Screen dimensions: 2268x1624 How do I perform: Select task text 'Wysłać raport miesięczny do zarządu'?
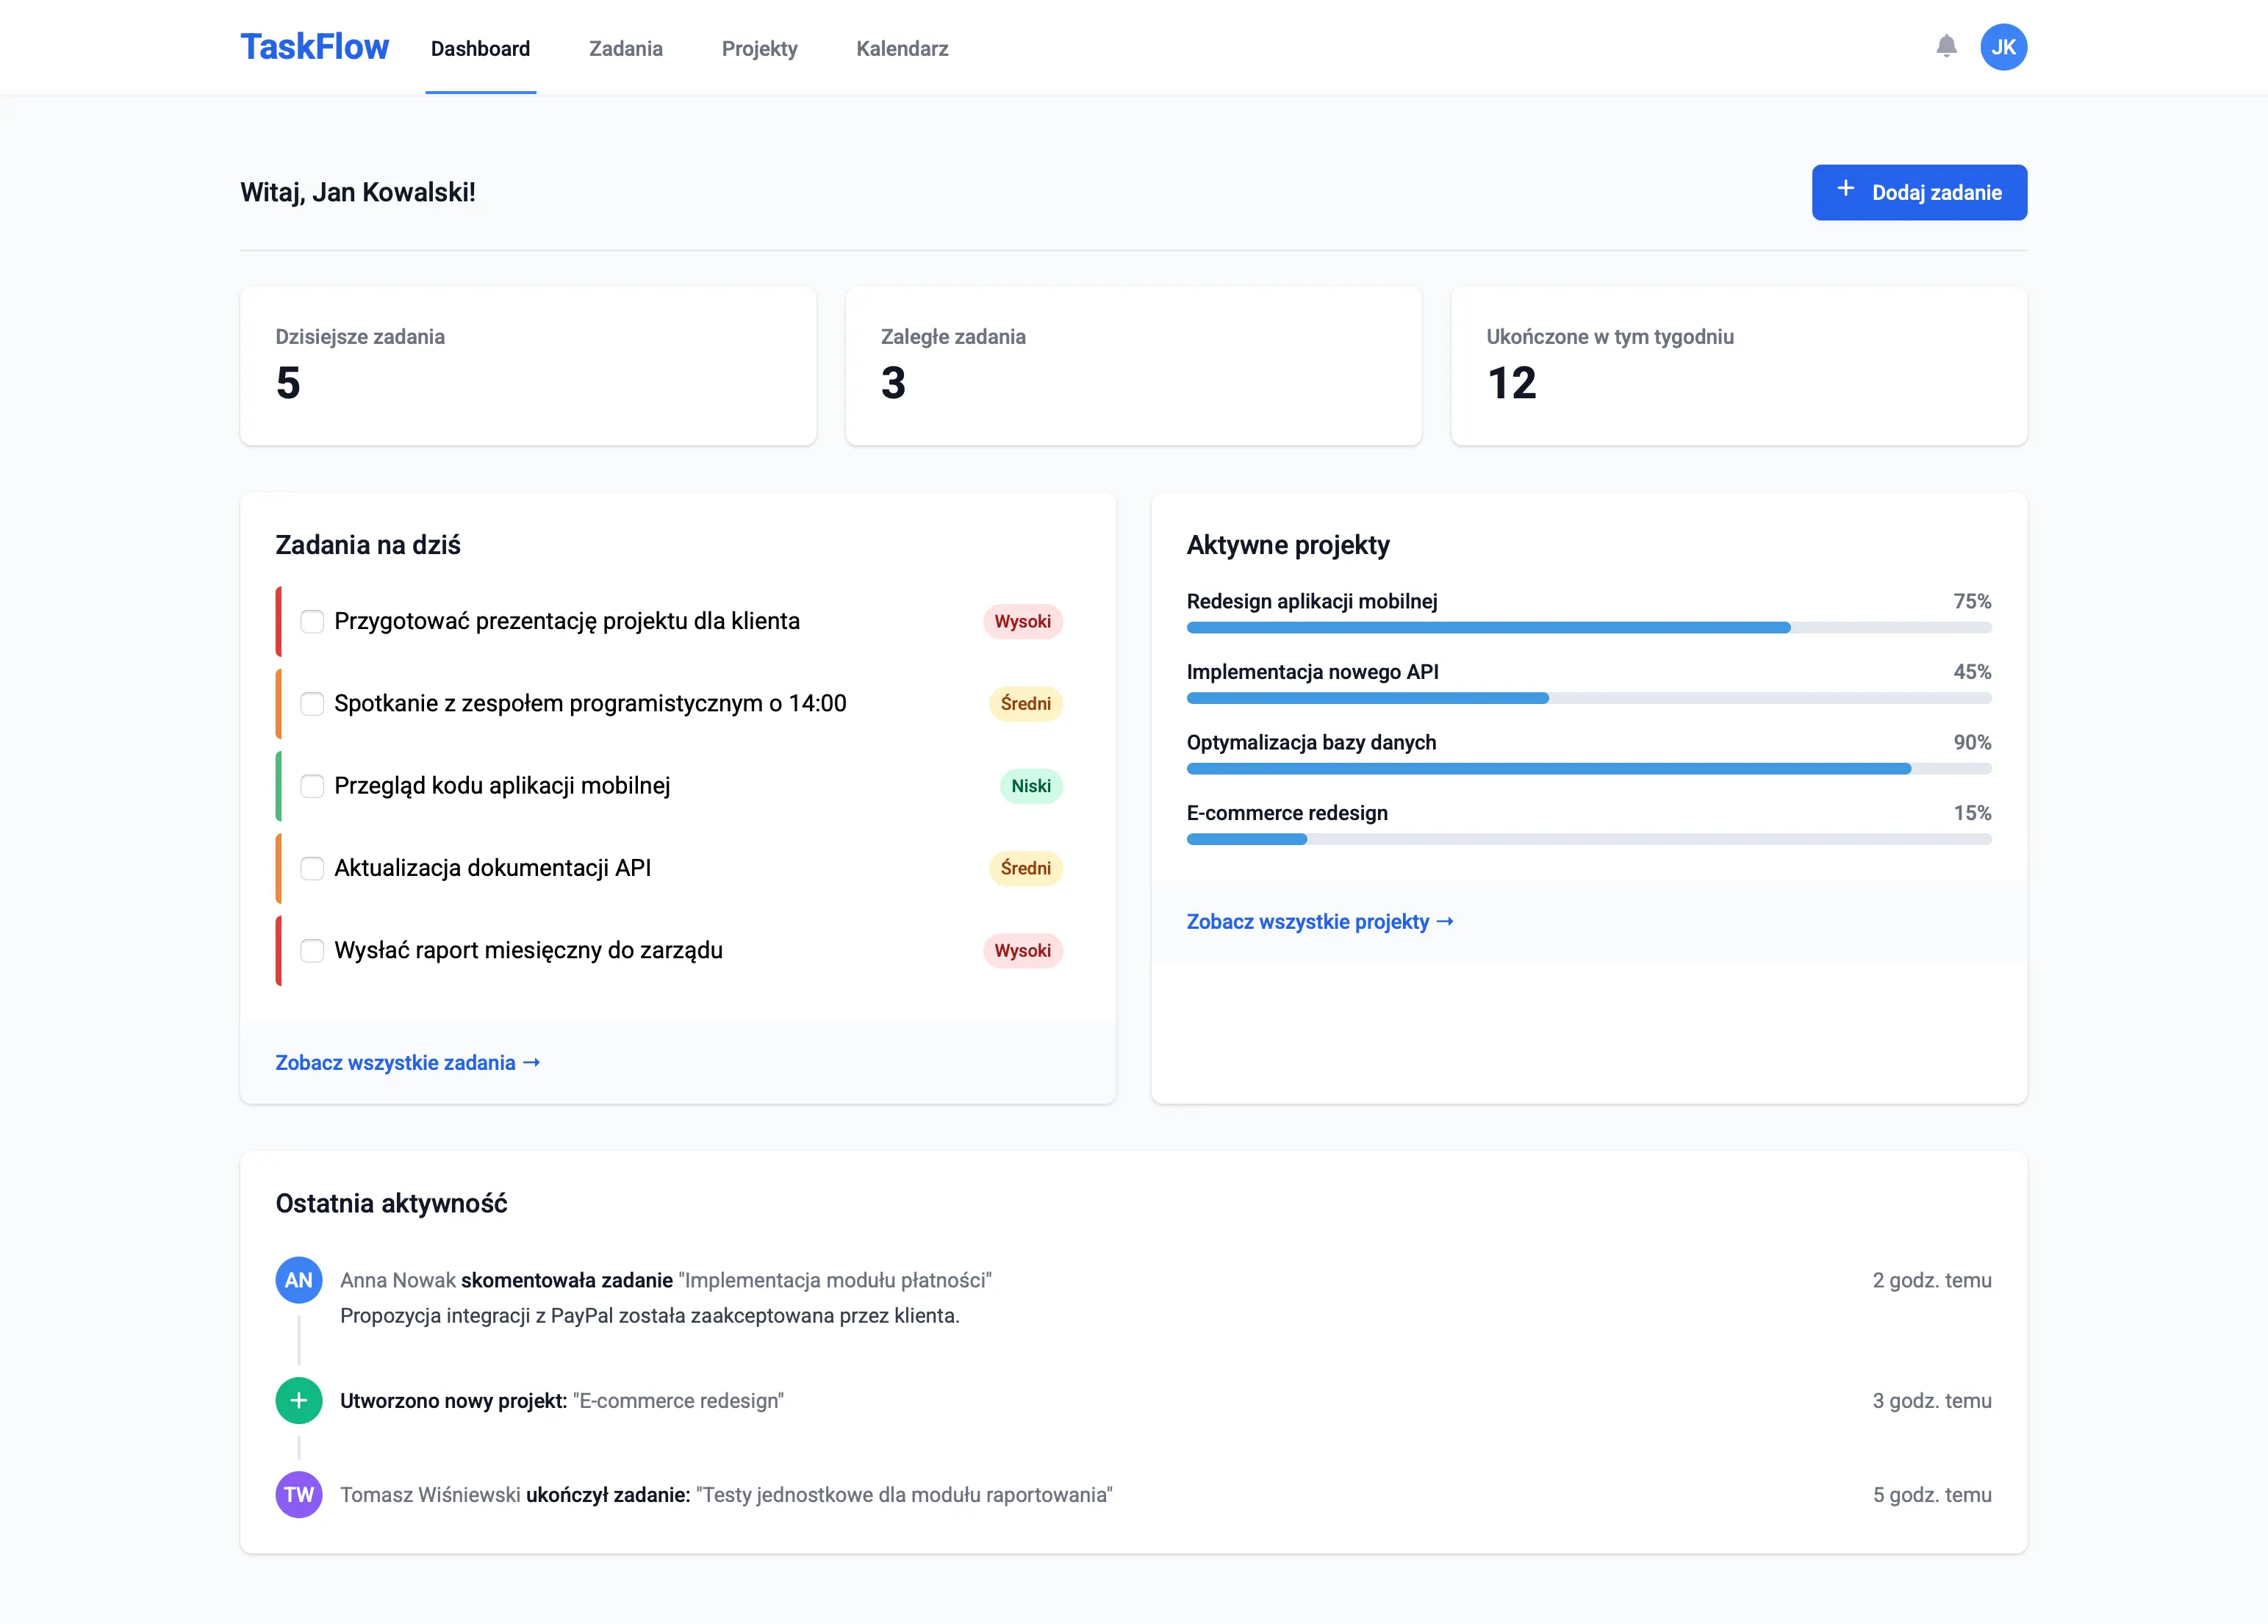coord(528,950)
